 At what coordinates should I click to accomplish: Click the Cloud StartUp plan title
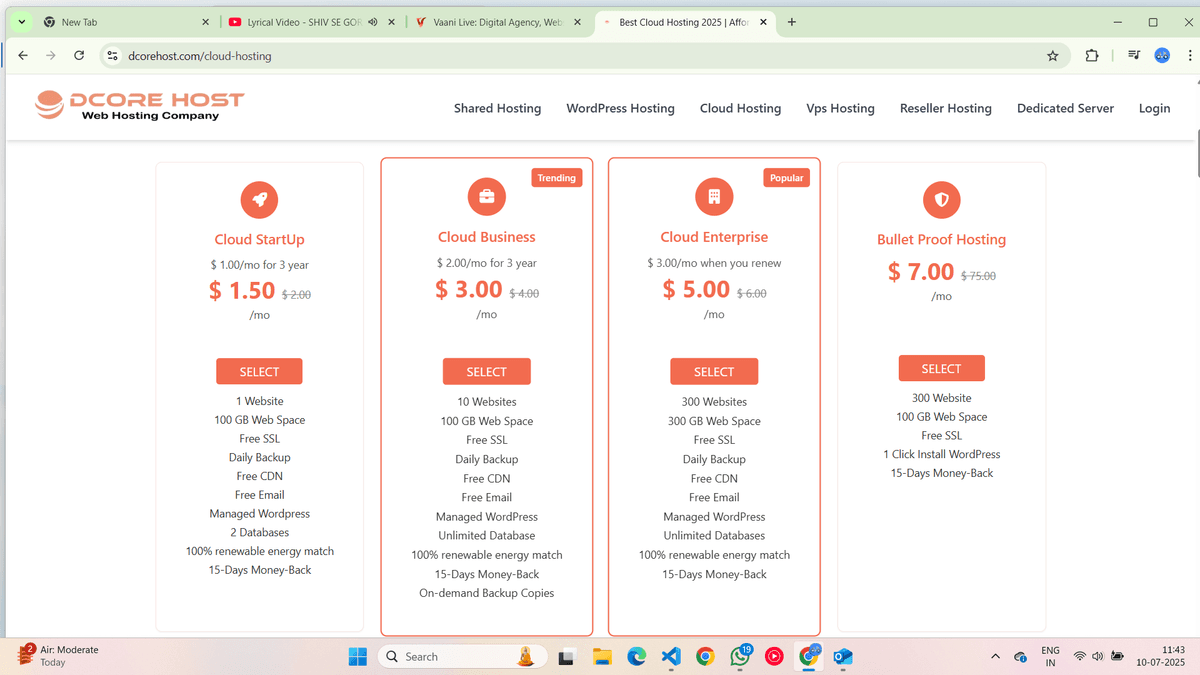pos(259,240)
